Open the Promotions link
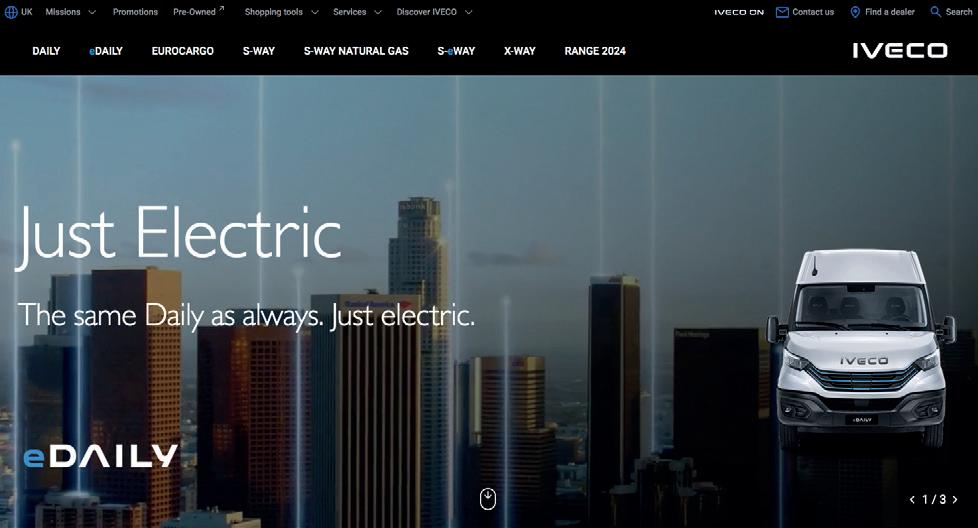This screenshot has height=528, width=978. (x=135, y=12)
